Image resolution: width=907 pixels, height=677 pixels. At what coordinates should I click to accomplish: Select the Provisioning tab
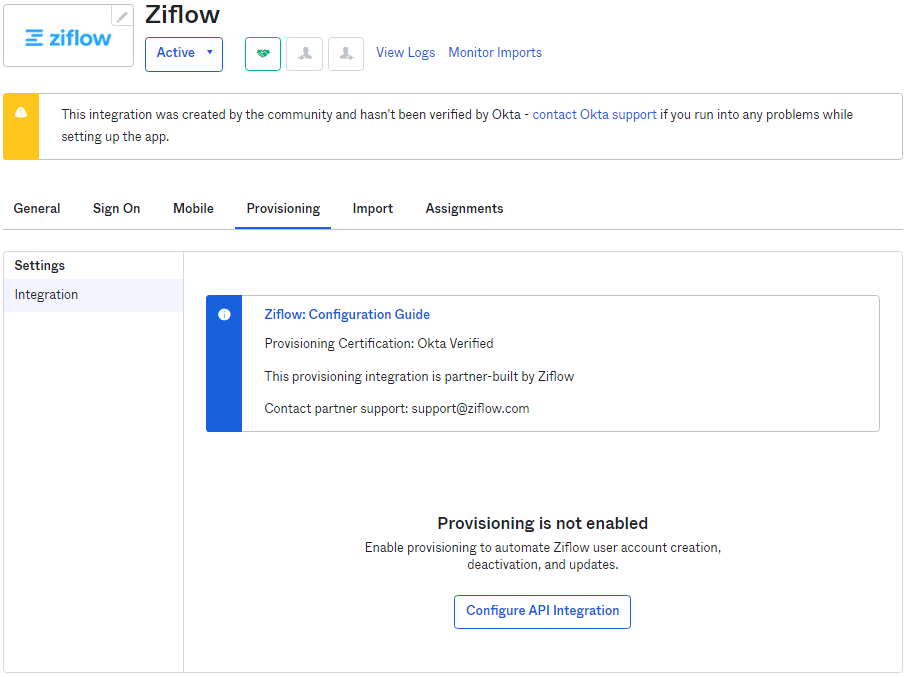tap(283, 209)
